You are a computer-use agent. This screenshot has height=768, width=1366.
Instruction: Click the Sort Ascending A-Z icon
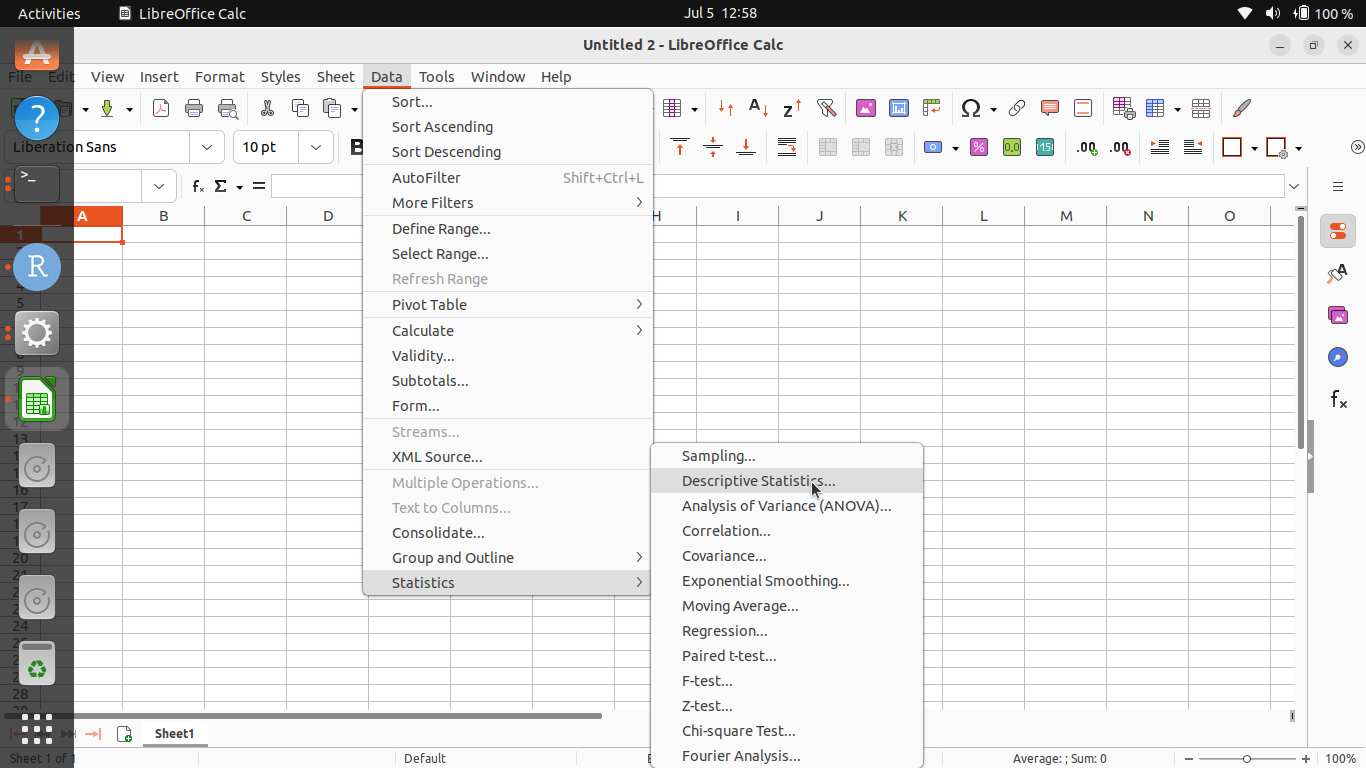759,108
